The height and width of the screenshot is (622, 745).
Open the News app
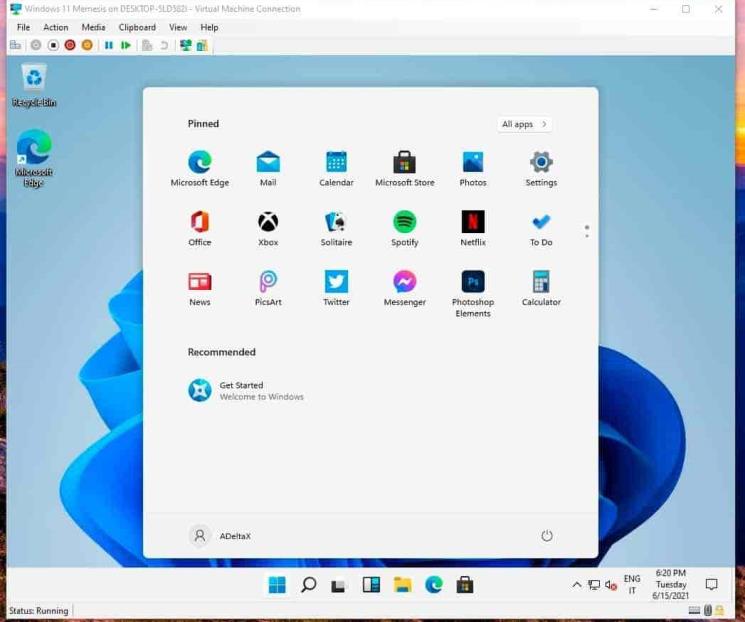click(200, 288)
